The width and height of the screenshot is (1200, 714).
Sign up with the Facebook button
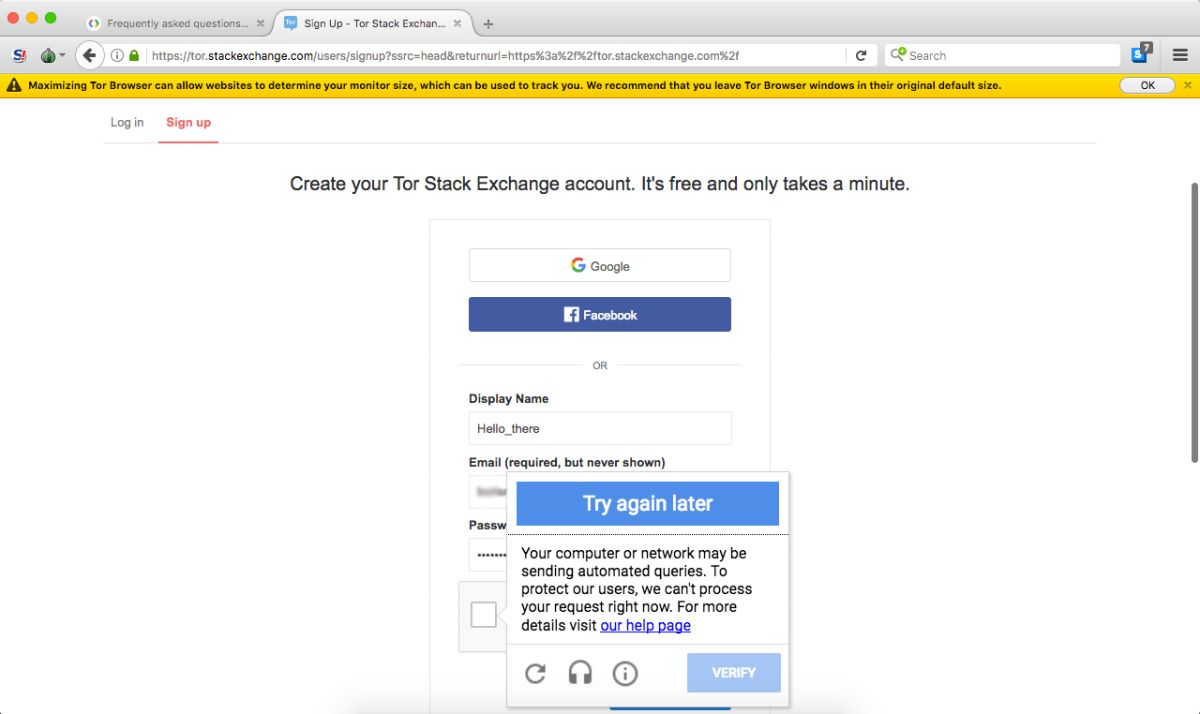tap(600, 314)
